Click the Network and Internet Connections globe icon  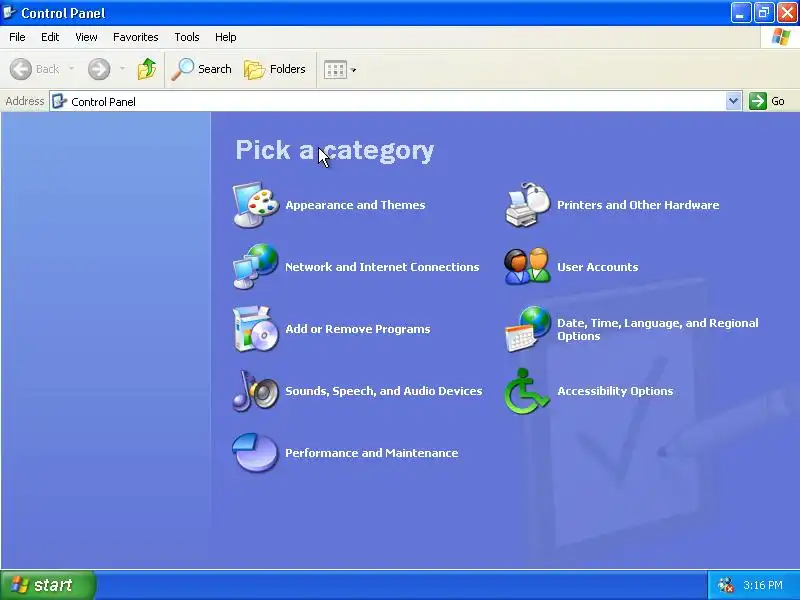[x=256, y=266]
